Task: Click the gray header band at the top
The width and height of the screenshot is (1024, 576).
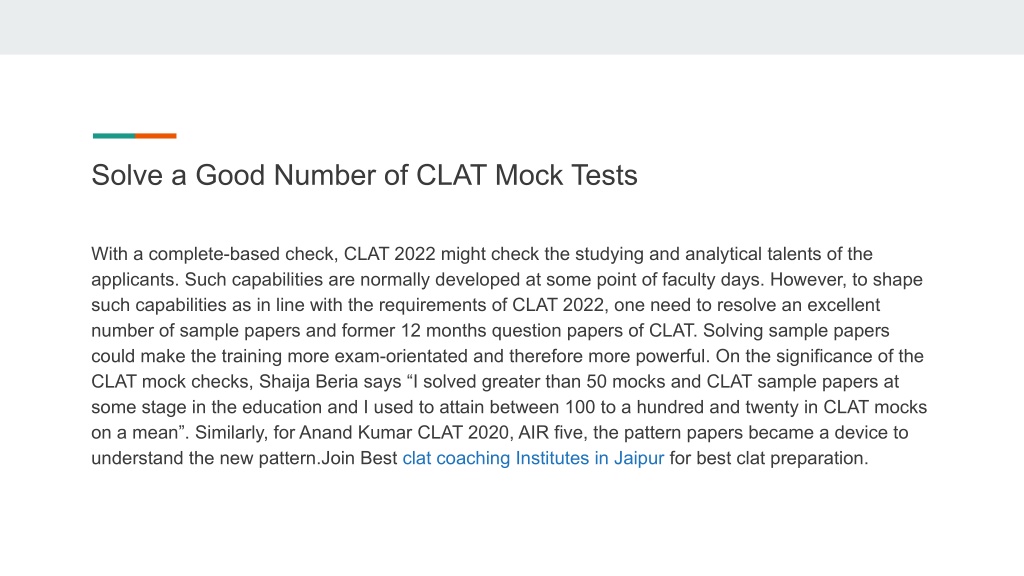Action: pyautogui.click(x=512, y=27)
